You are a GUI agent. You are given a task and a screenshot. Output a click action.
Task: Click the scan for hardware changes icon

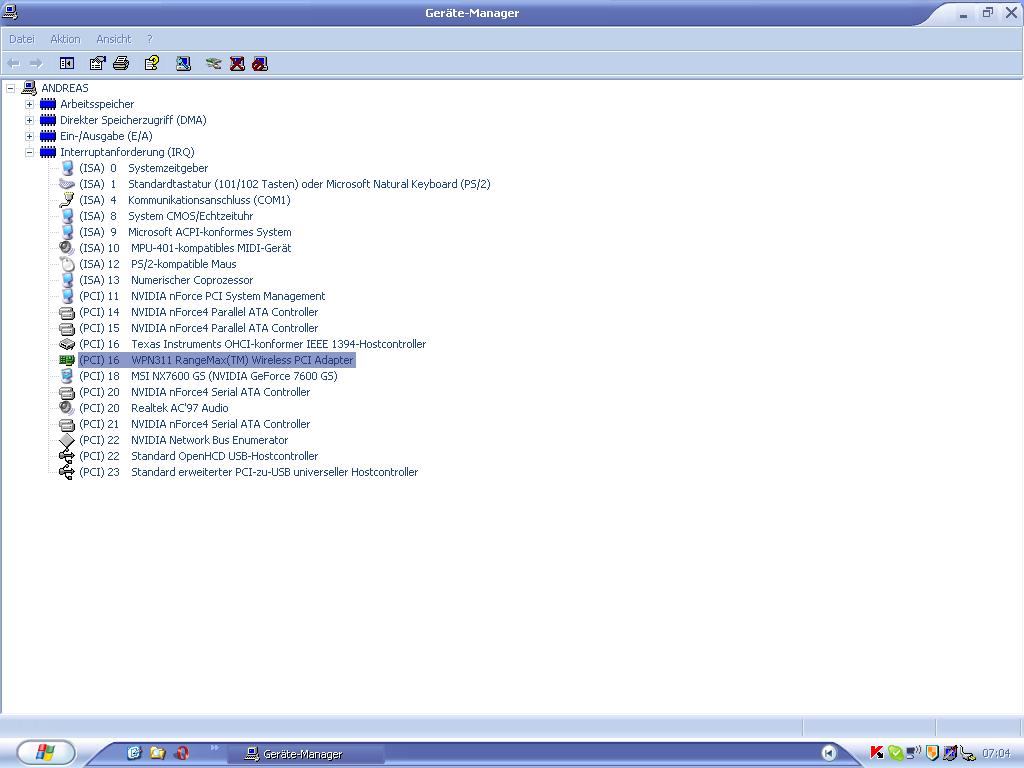[x=184, y=63]
